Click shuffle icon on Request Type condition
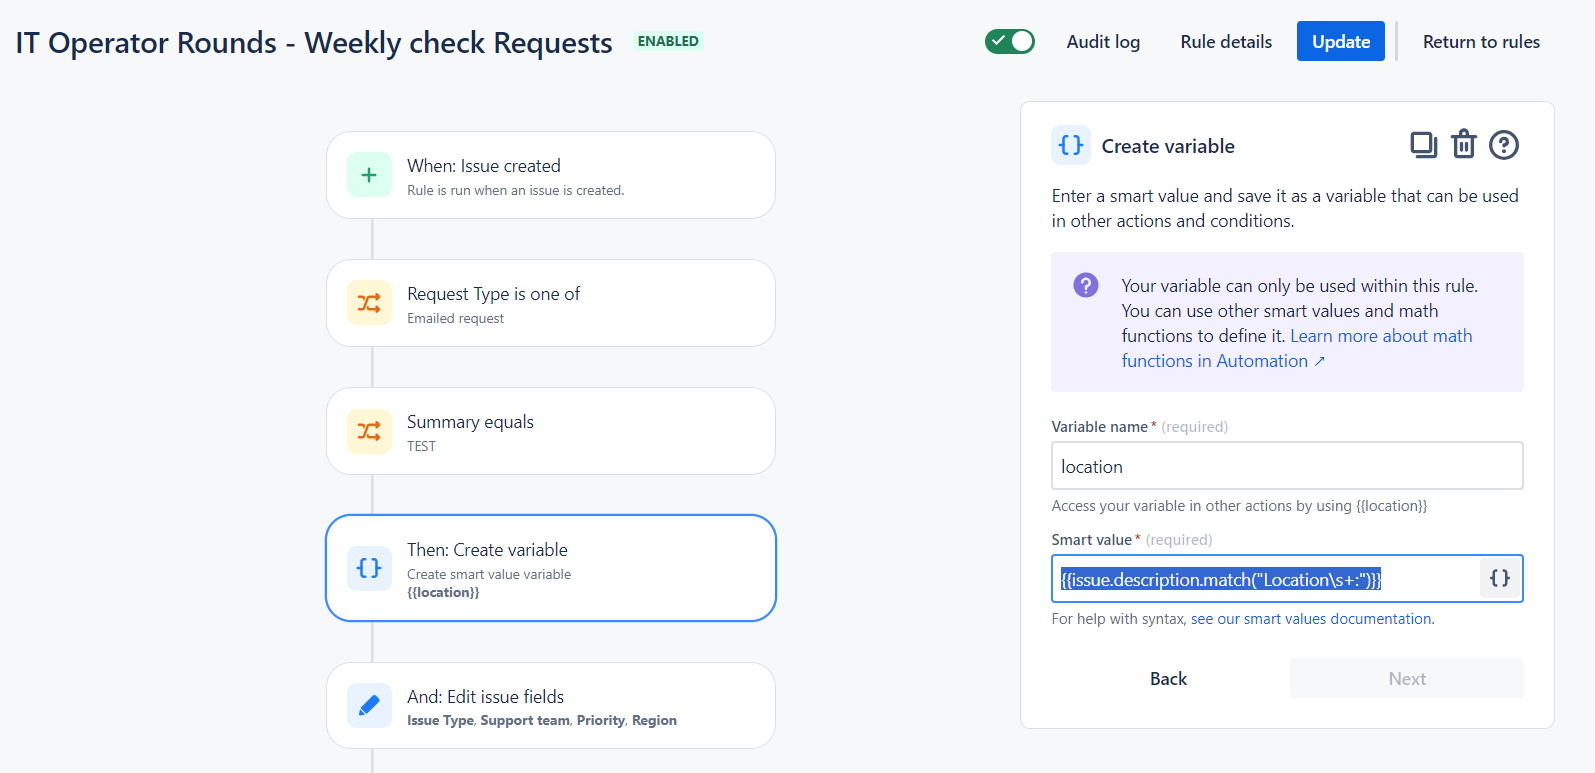 [x=369, y=303]
